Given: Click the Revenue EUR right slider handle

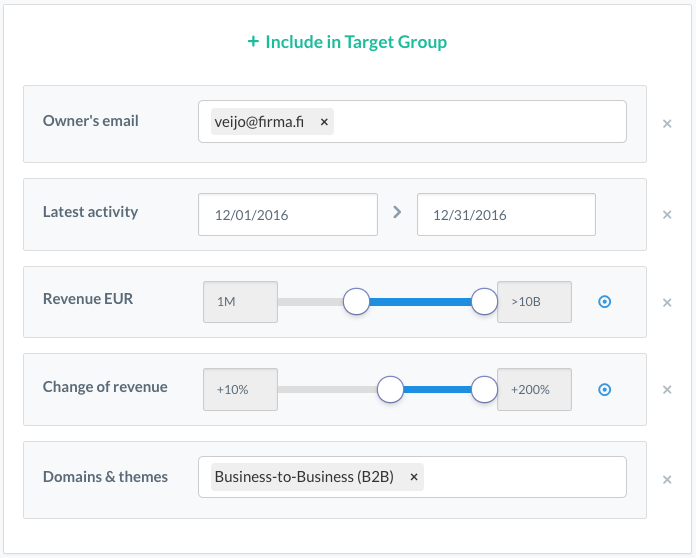Looking at the screenshot, I should (x=484, y=301).
